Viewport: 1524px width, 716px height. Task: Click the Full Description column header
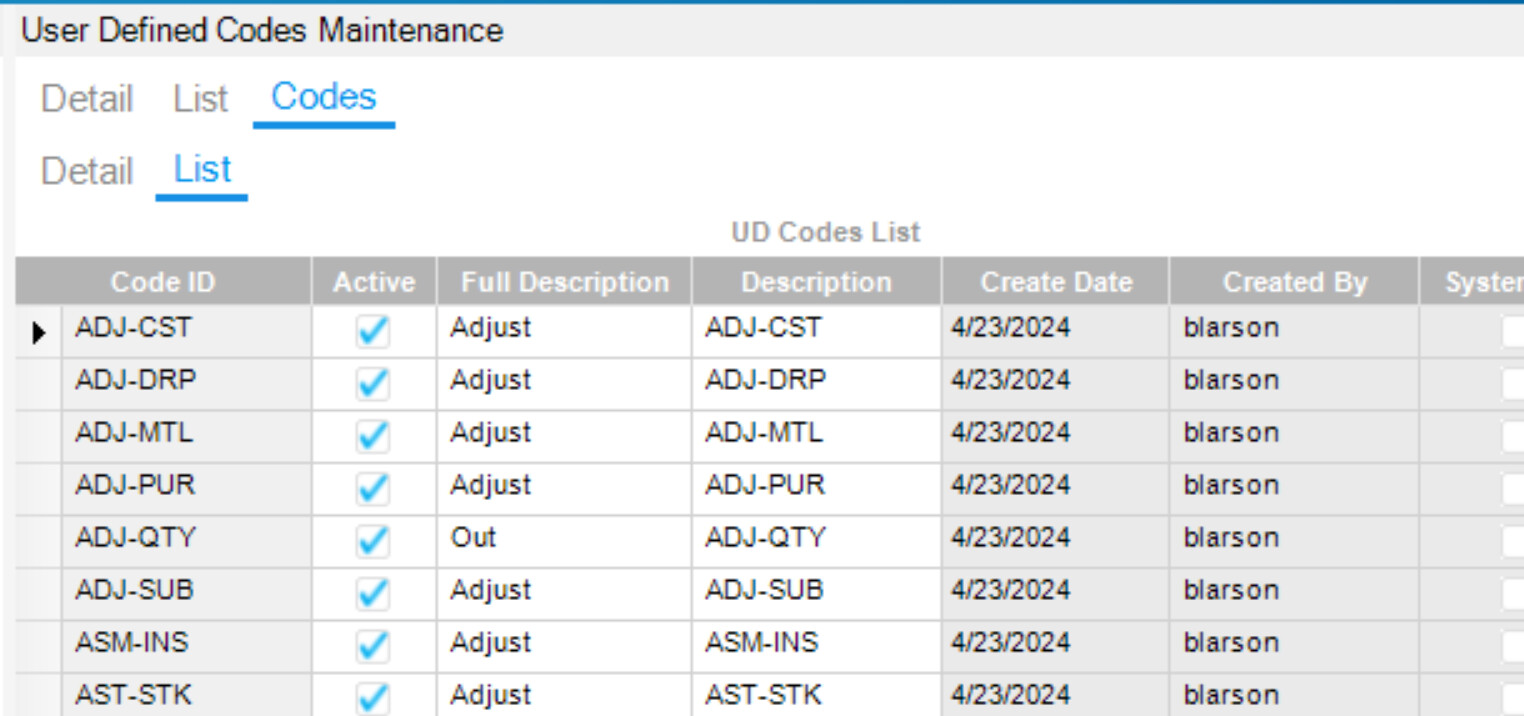[x=564, y=283]
